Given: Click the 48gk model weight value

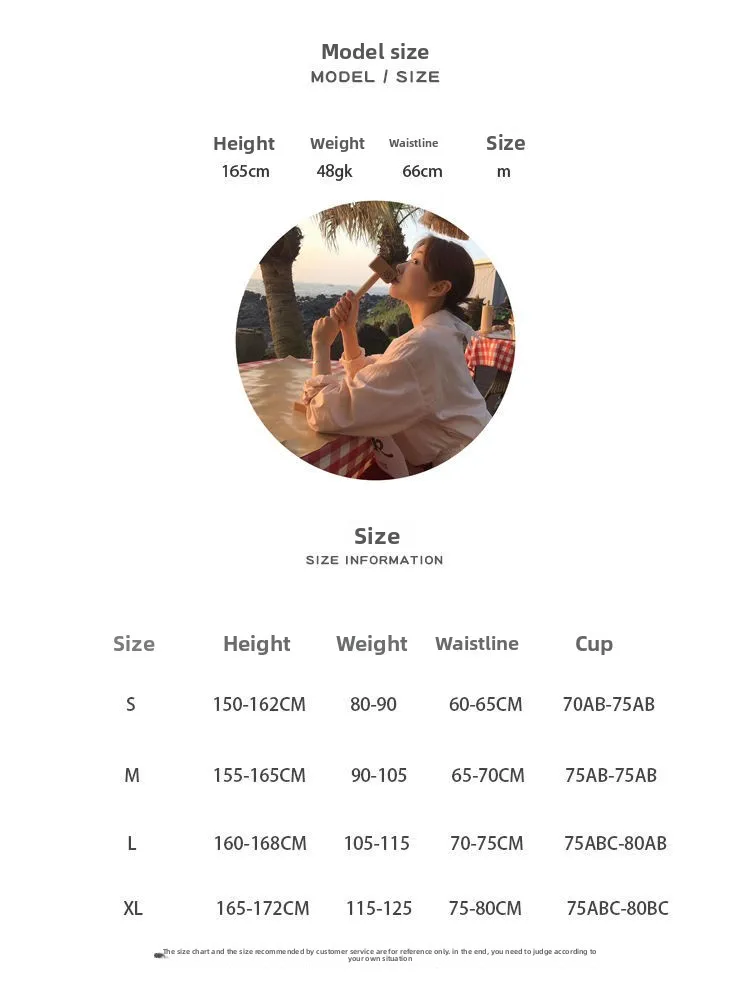Looking at the screenshot, I should [334, 172].
